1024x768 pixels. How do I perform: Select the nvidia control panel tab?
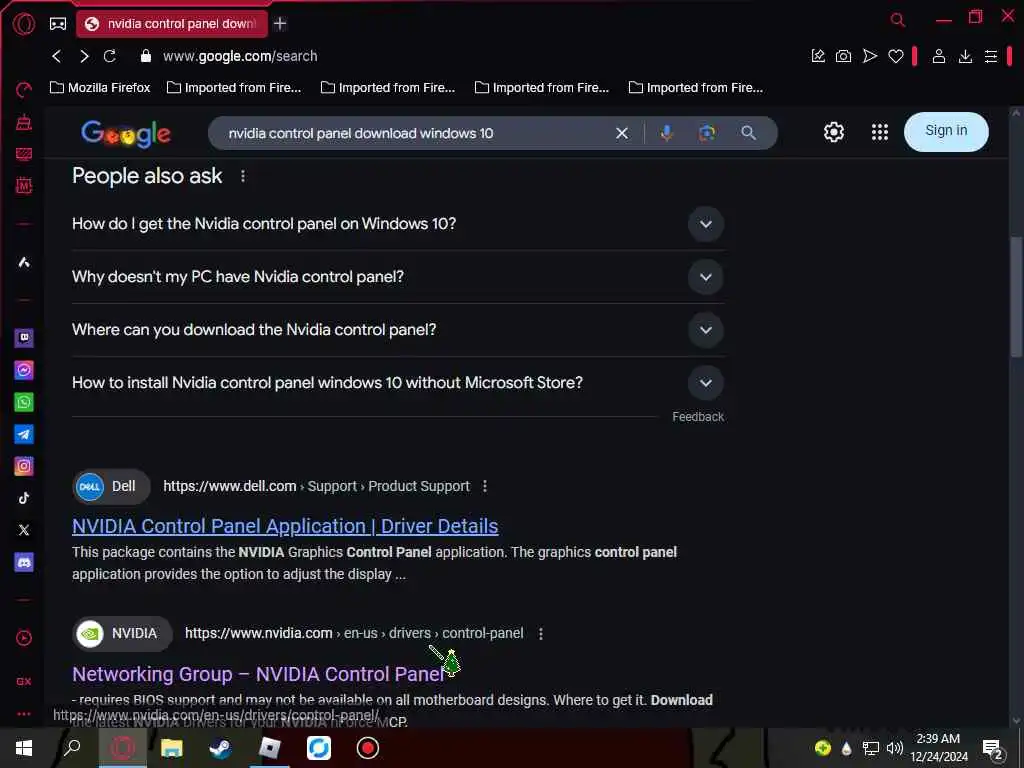click(172, 24)
